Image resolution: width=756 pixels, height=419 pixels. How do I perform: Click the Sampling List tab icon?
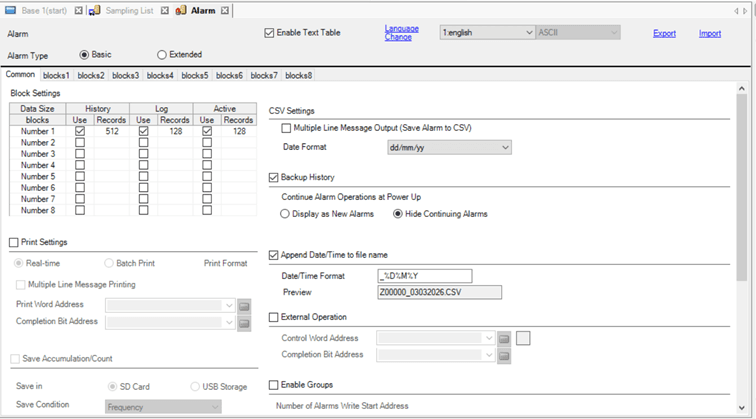94,10
